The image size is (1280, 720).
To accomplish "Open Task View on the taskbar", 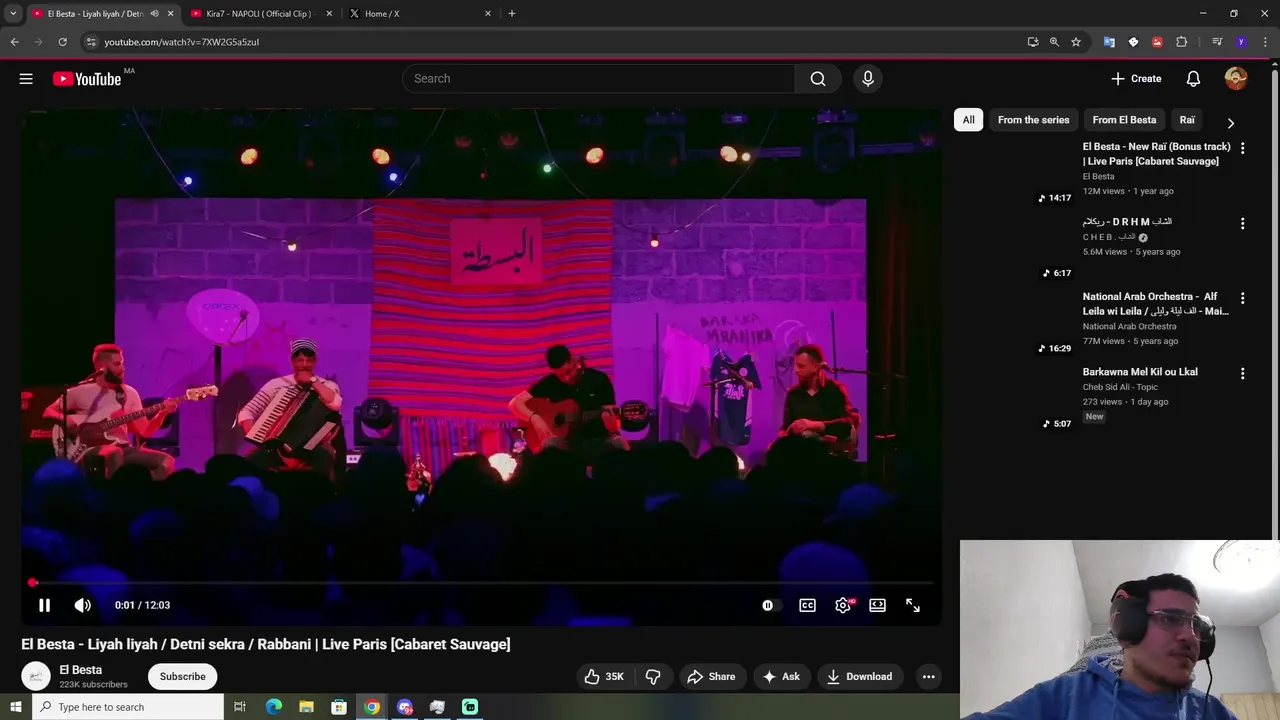I will pyautogui.click(x=240, y=707).
